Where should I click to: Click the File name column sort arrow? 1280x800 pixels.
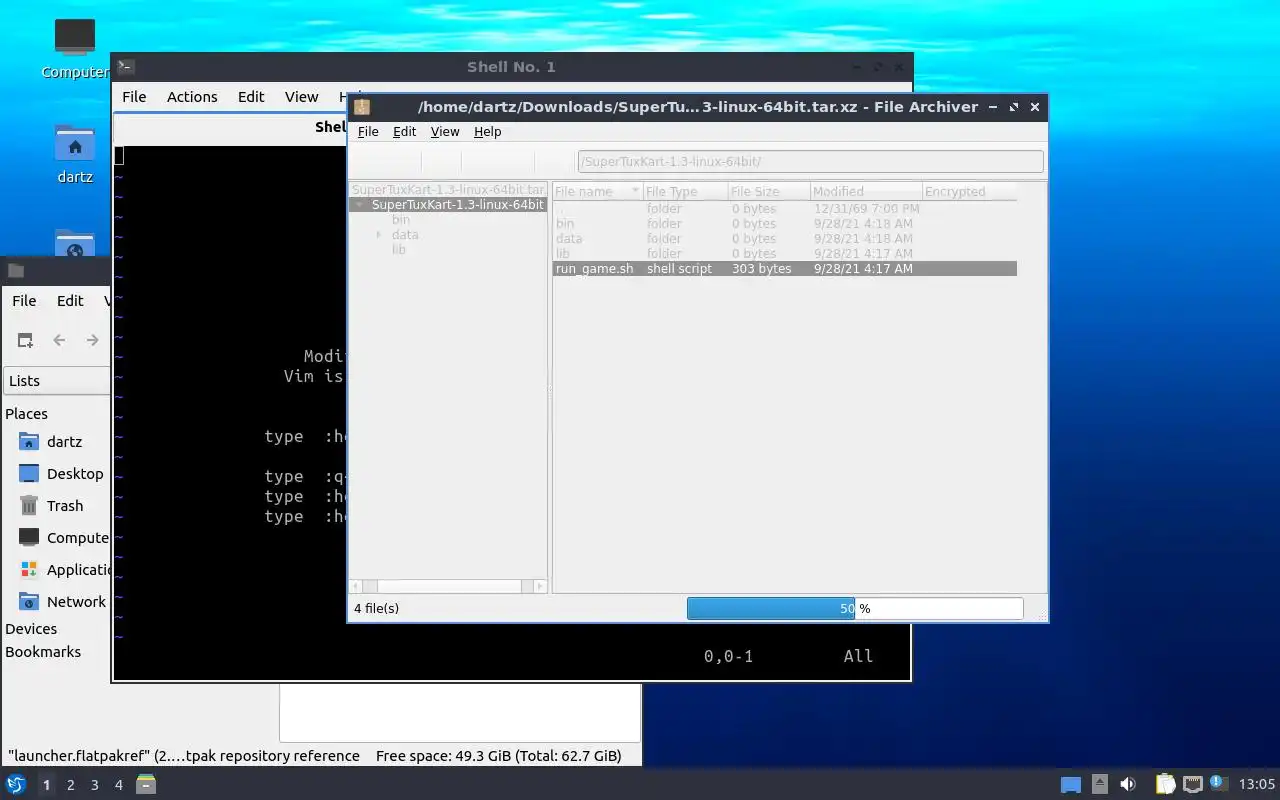point(635,191)
